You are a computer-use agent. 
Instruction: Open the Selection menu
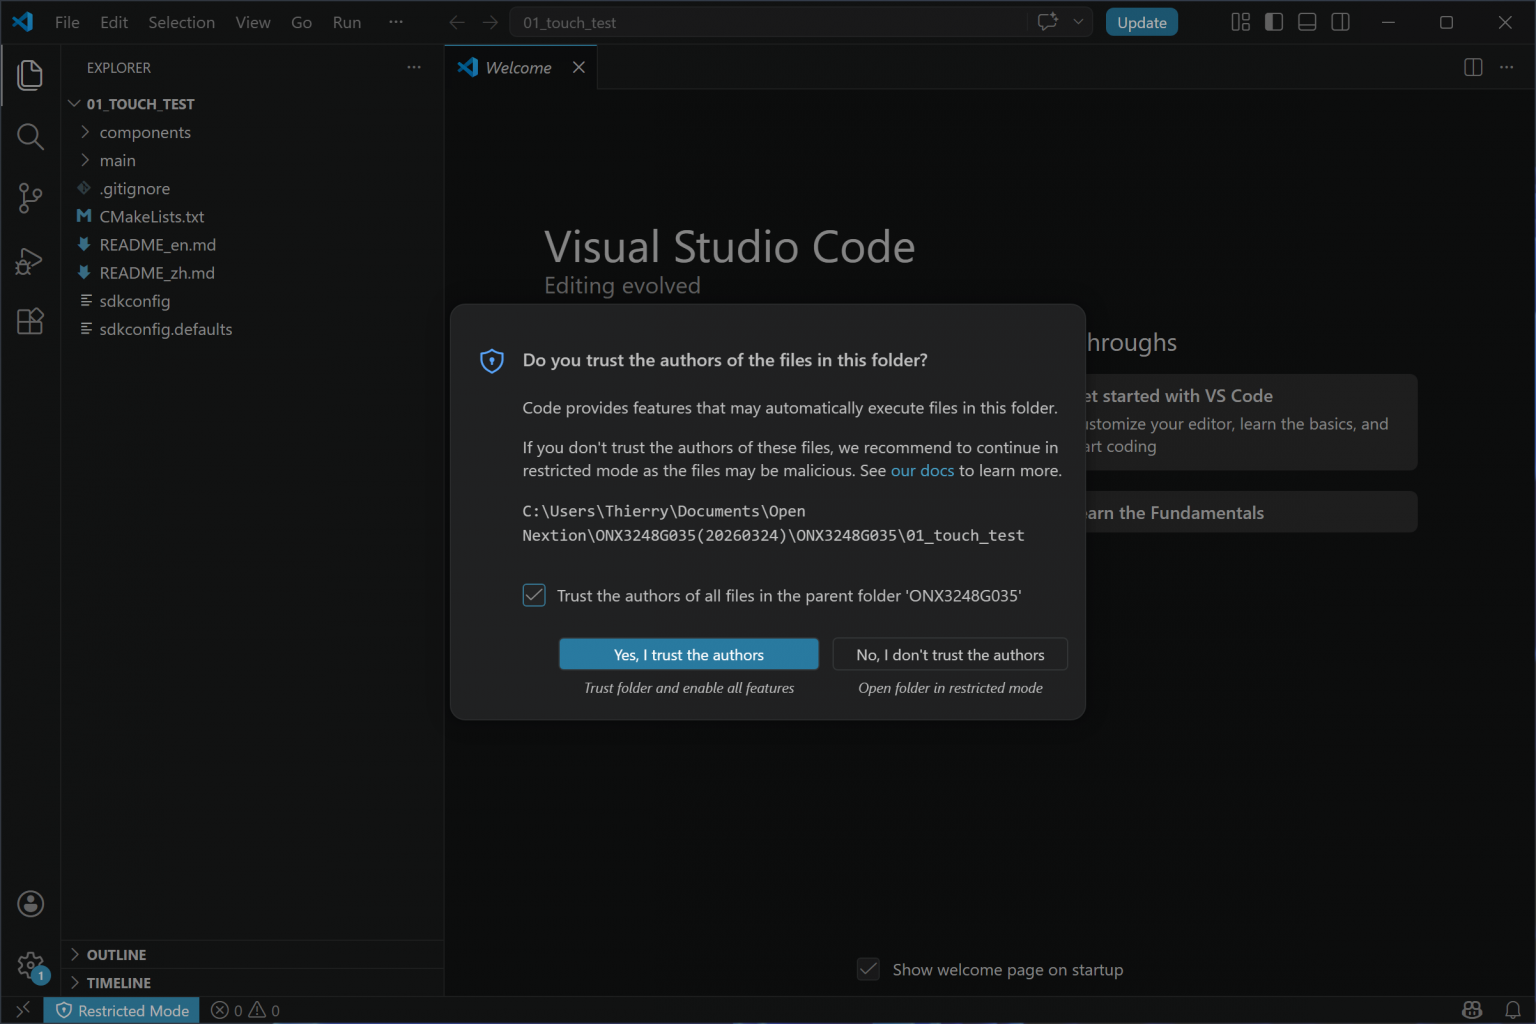181,22
